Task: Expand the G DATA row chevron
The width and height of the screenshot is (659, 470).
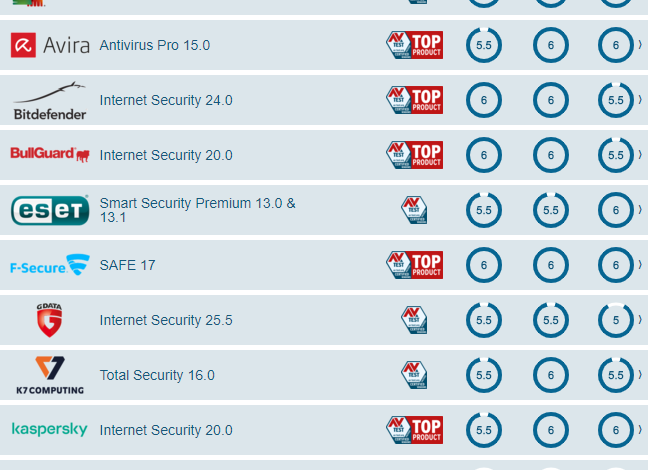Action: (x=640, y=320)
